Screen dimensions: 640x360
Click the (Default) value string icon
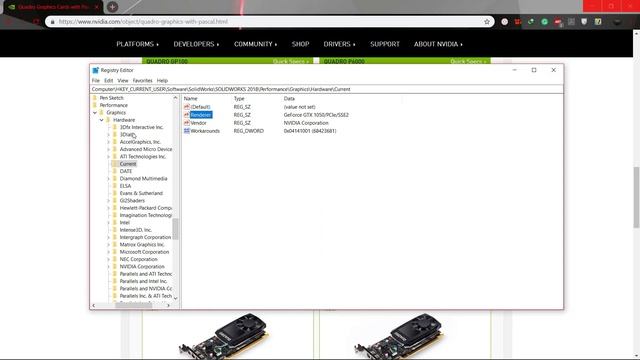pyautogui.click(x=187, y=107)
